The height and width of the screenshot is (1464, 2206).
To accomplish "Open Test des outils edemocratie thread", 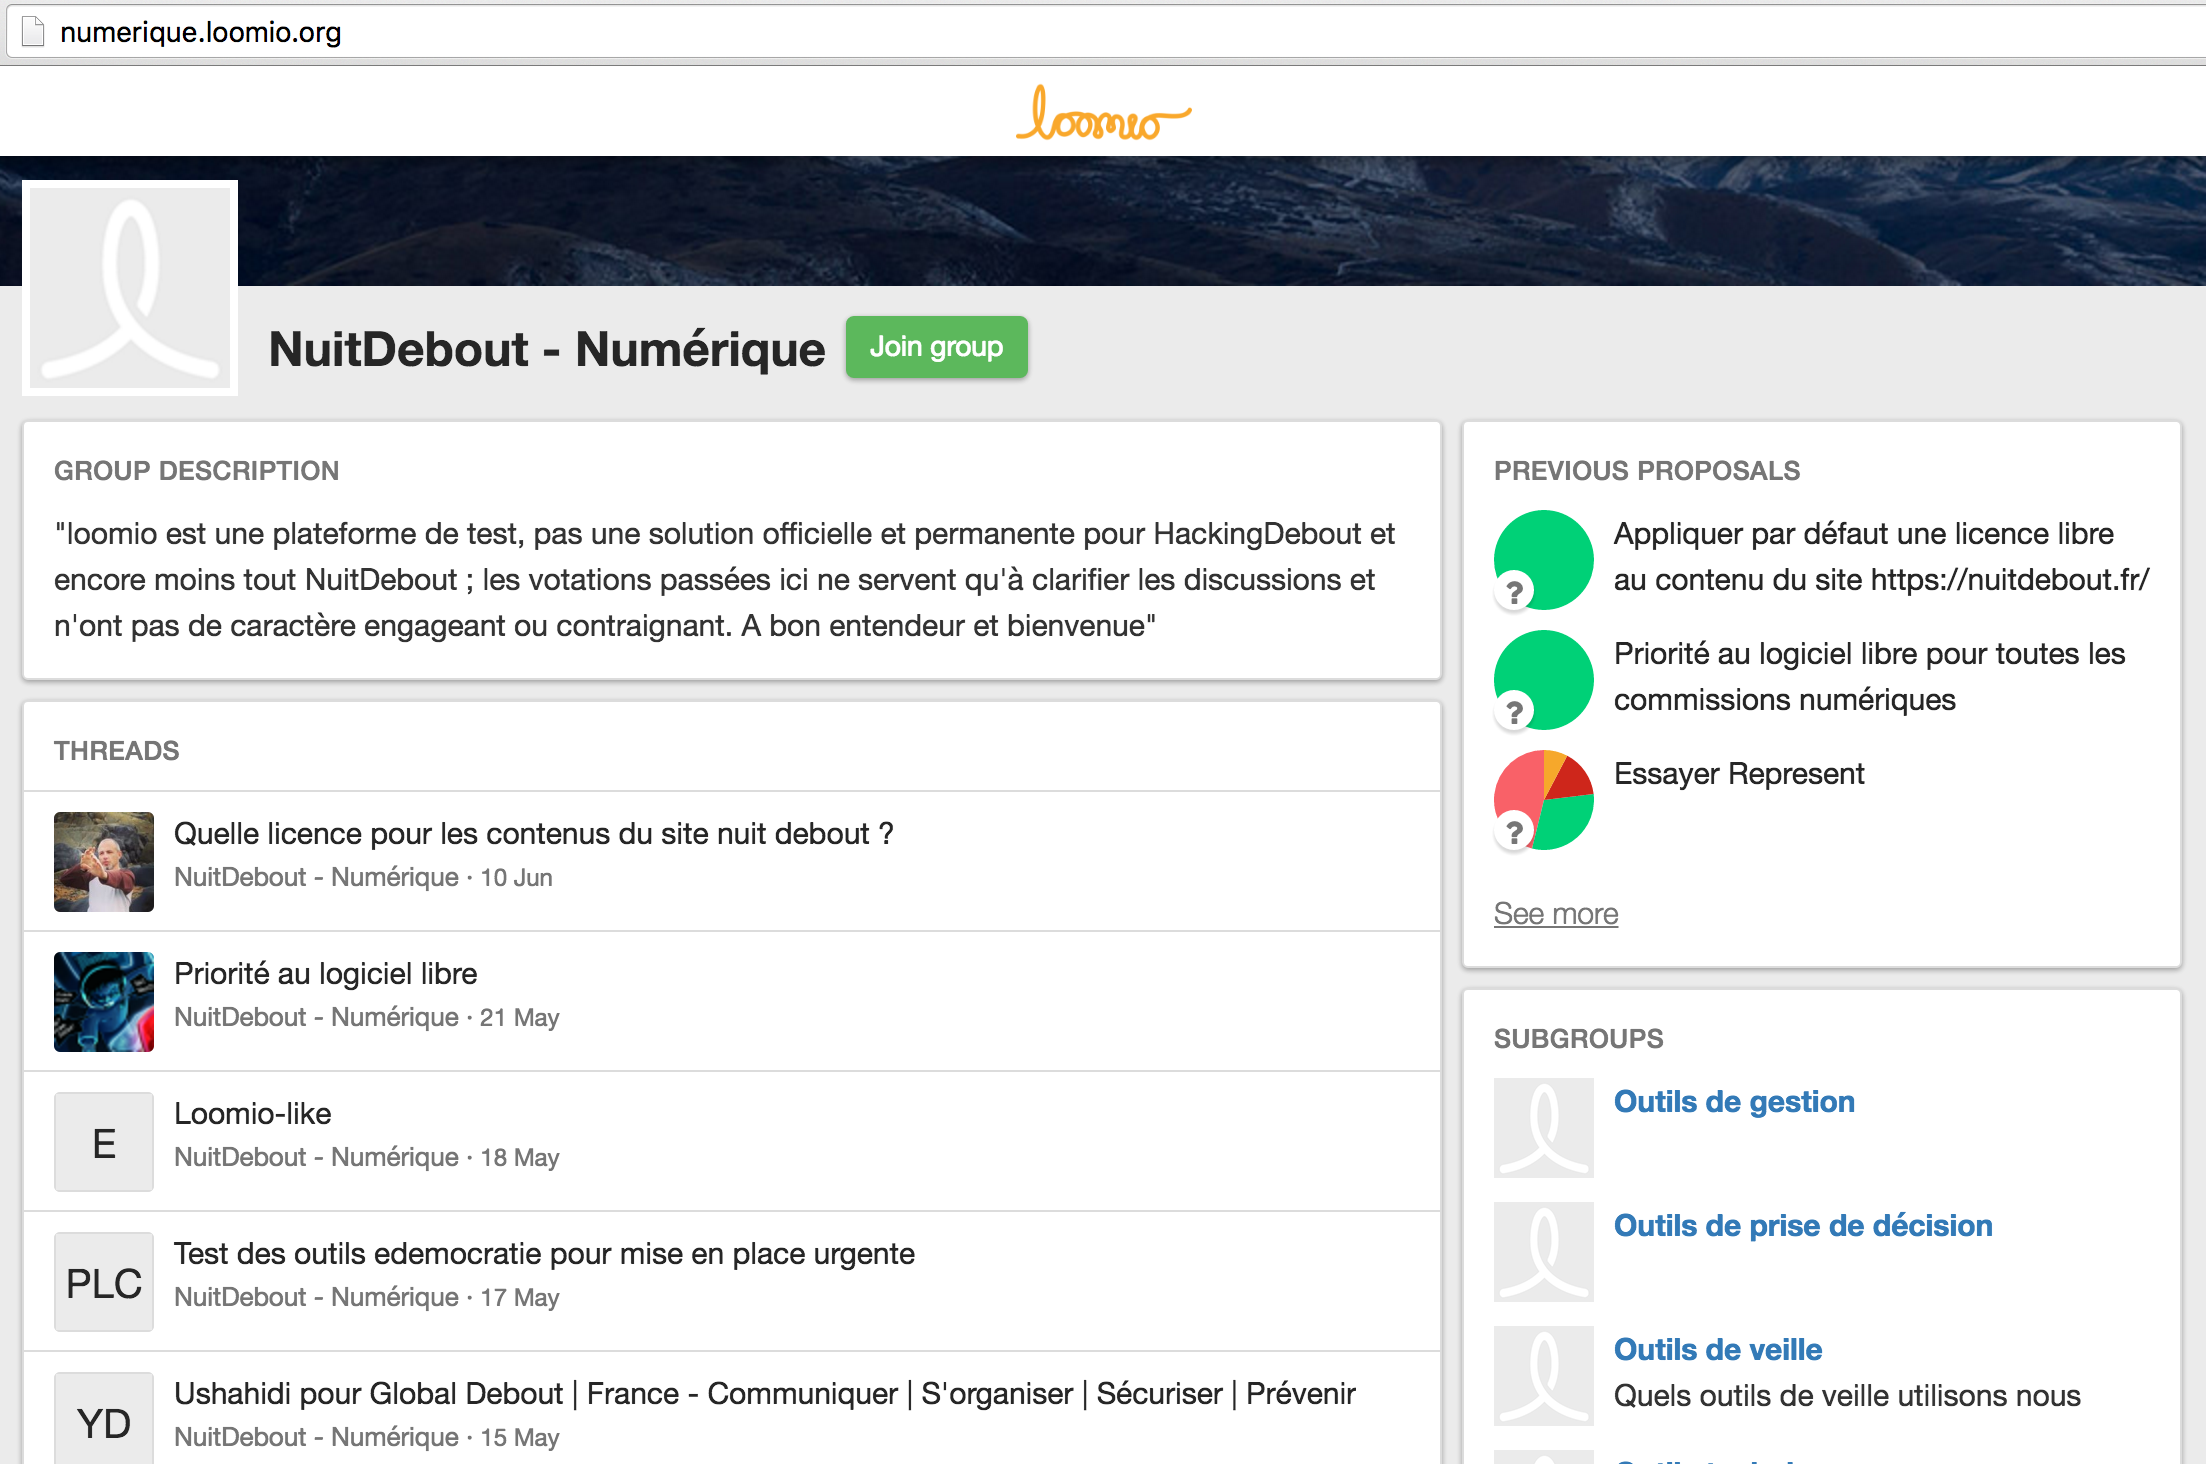I will coord(544,1254).
